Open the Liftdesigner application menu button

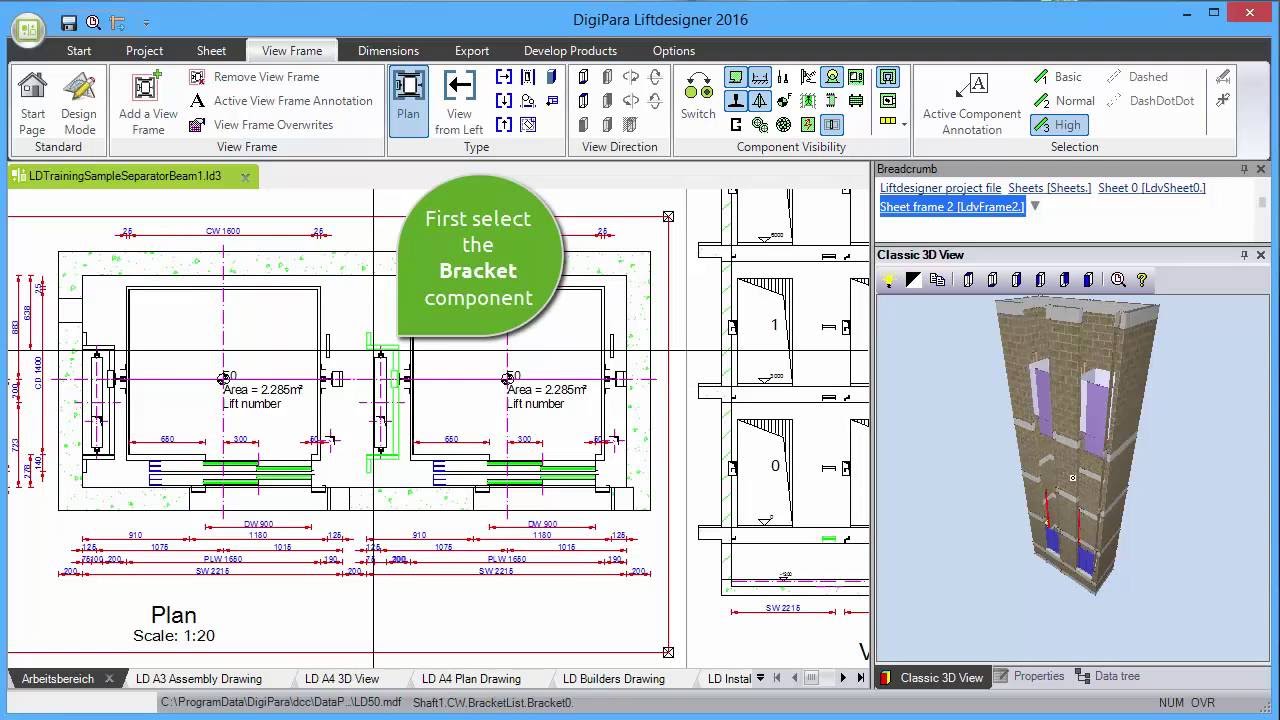point(28,28)
